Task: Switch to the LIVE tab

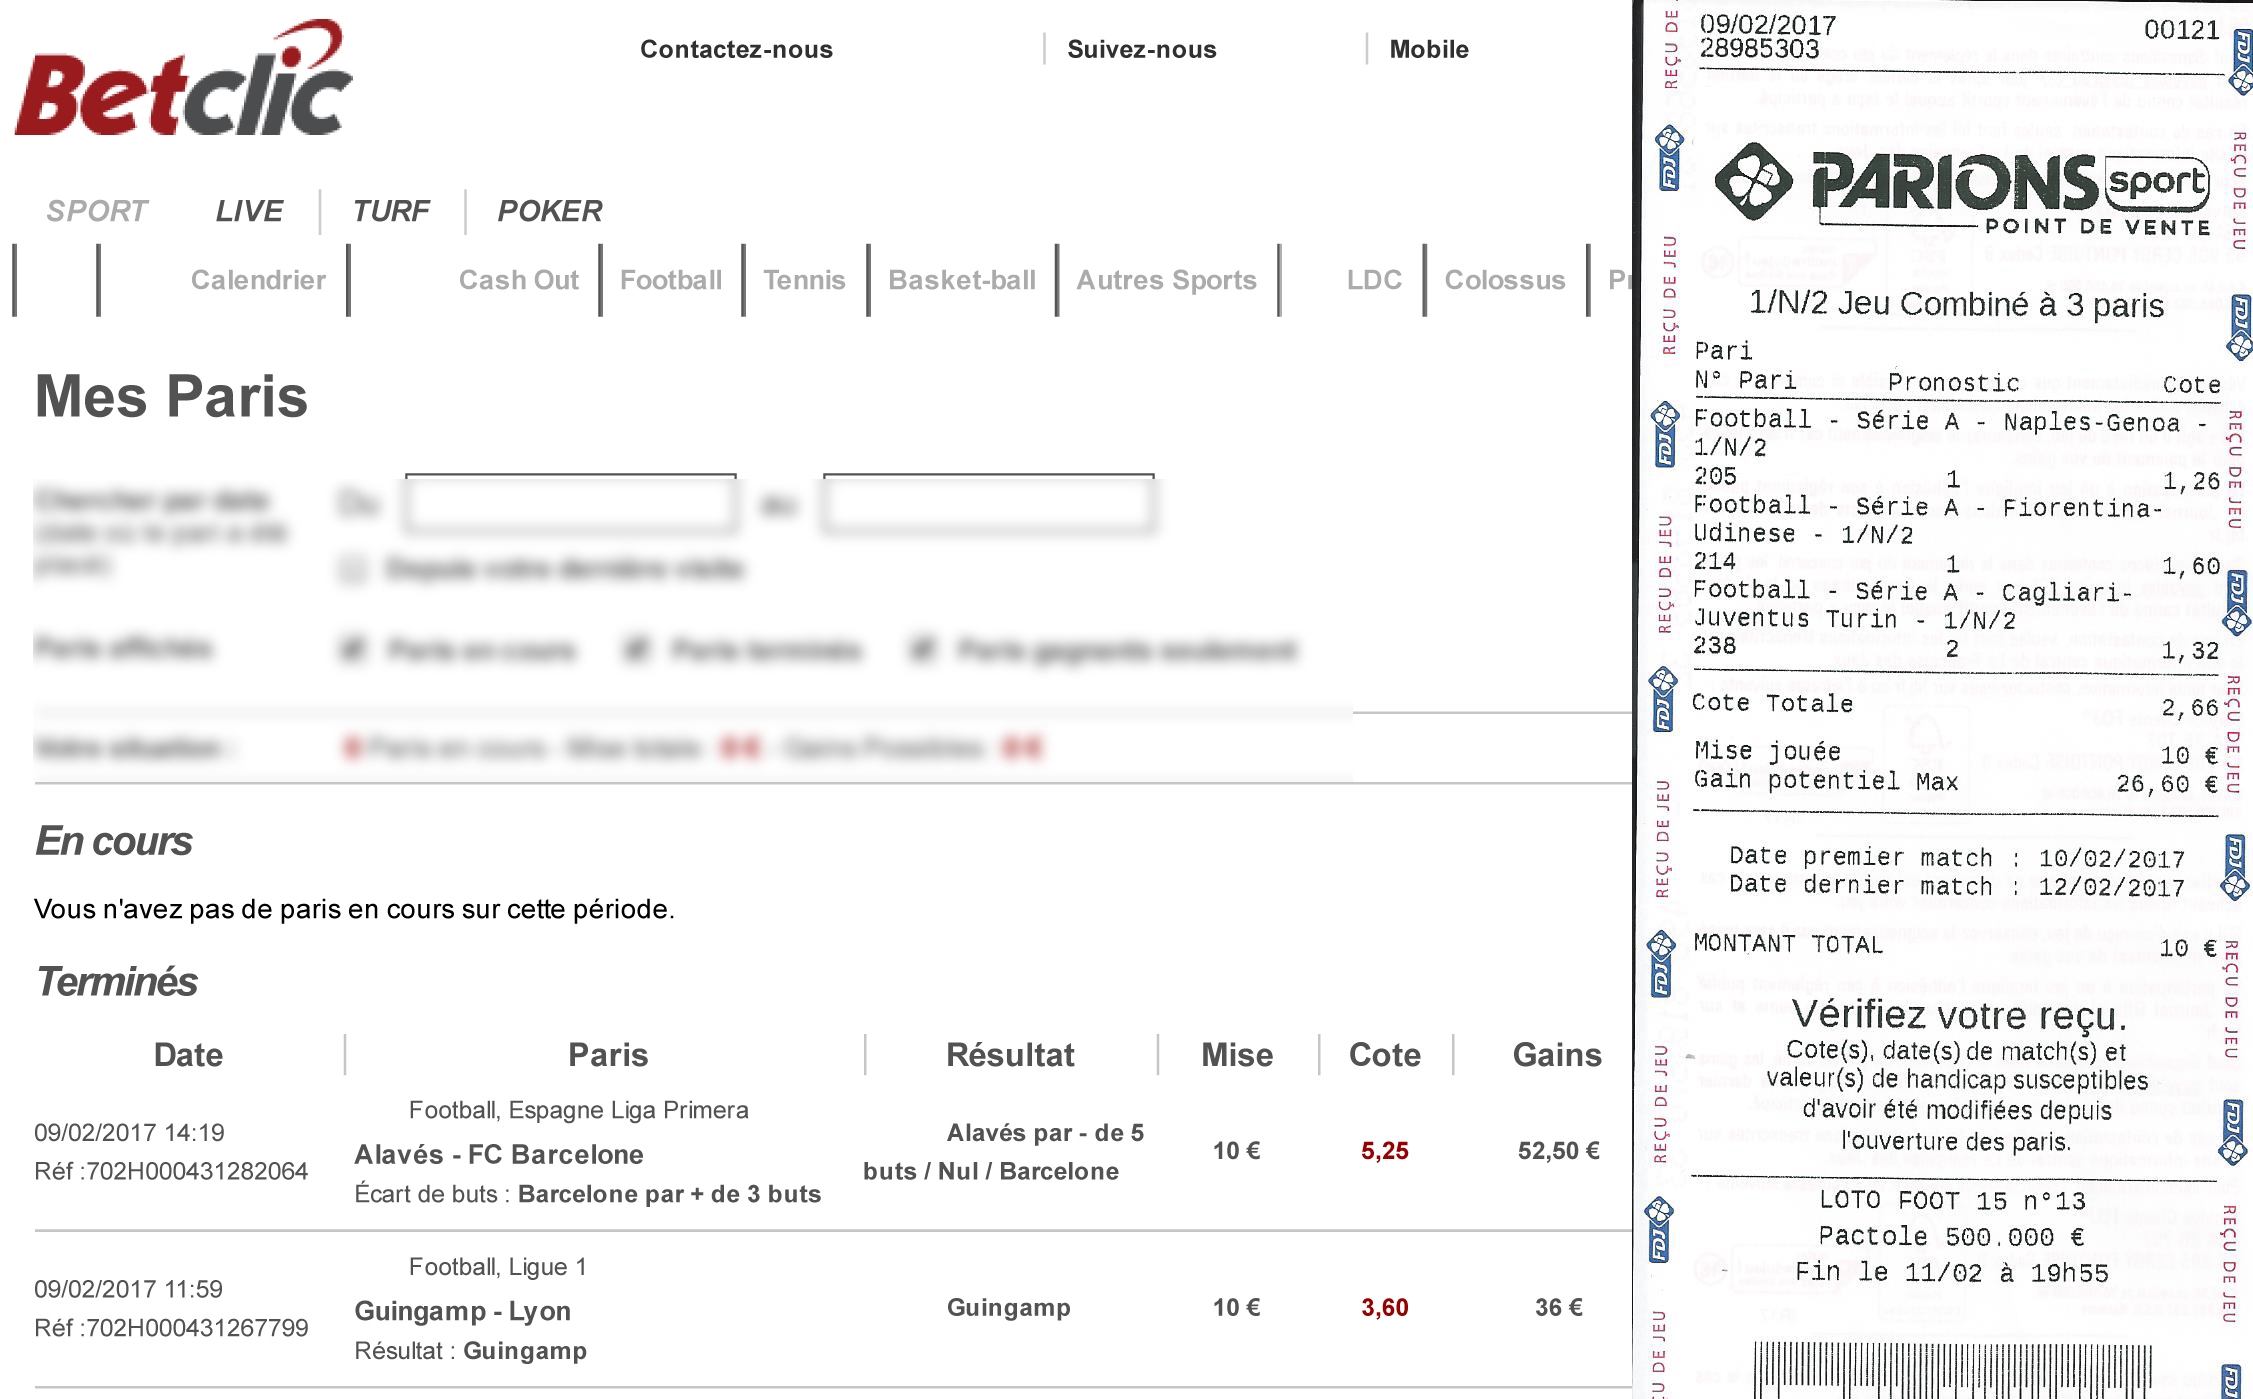Action: (249, 211)
